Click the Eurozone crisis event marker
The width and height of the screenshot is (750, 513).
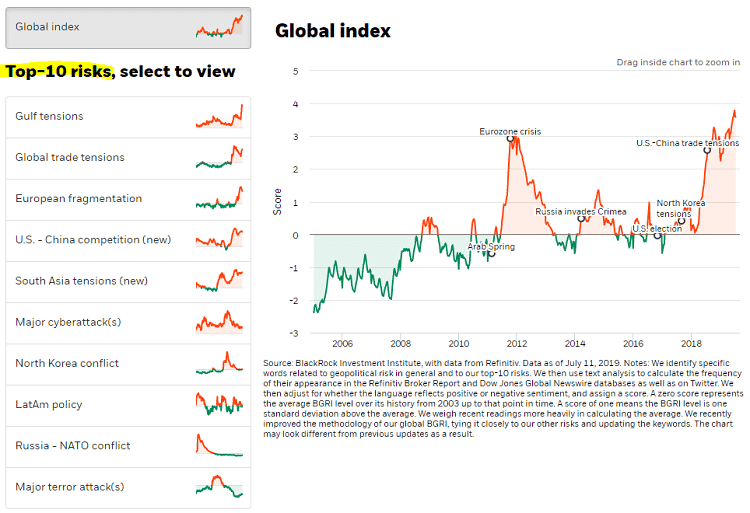pyautogui.click(x=511, y=138)
